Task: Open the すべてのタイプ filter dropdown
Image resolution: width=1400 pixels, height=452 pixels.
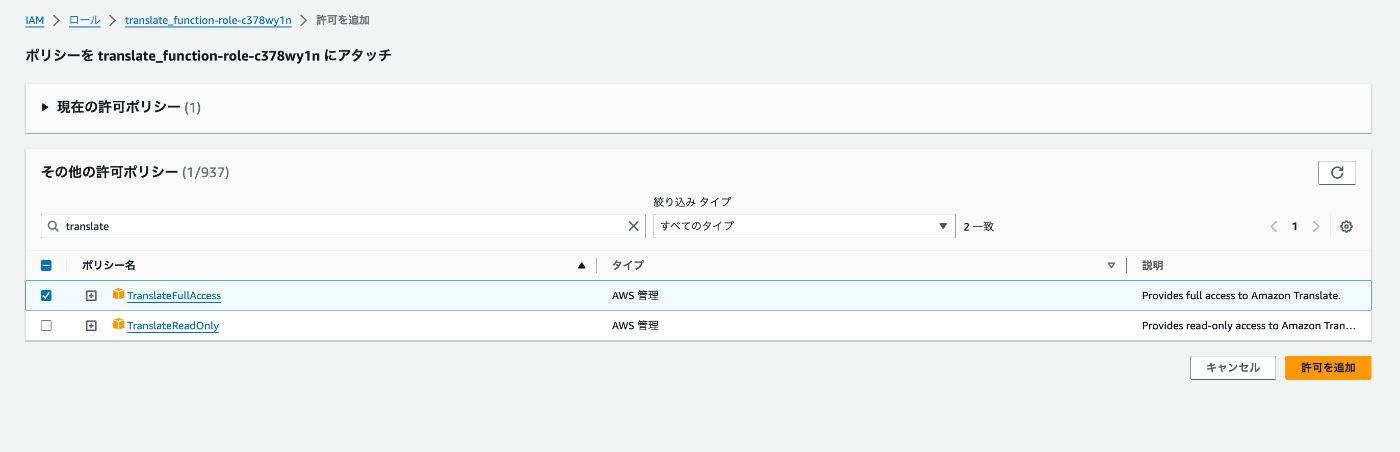Action: 804,226
